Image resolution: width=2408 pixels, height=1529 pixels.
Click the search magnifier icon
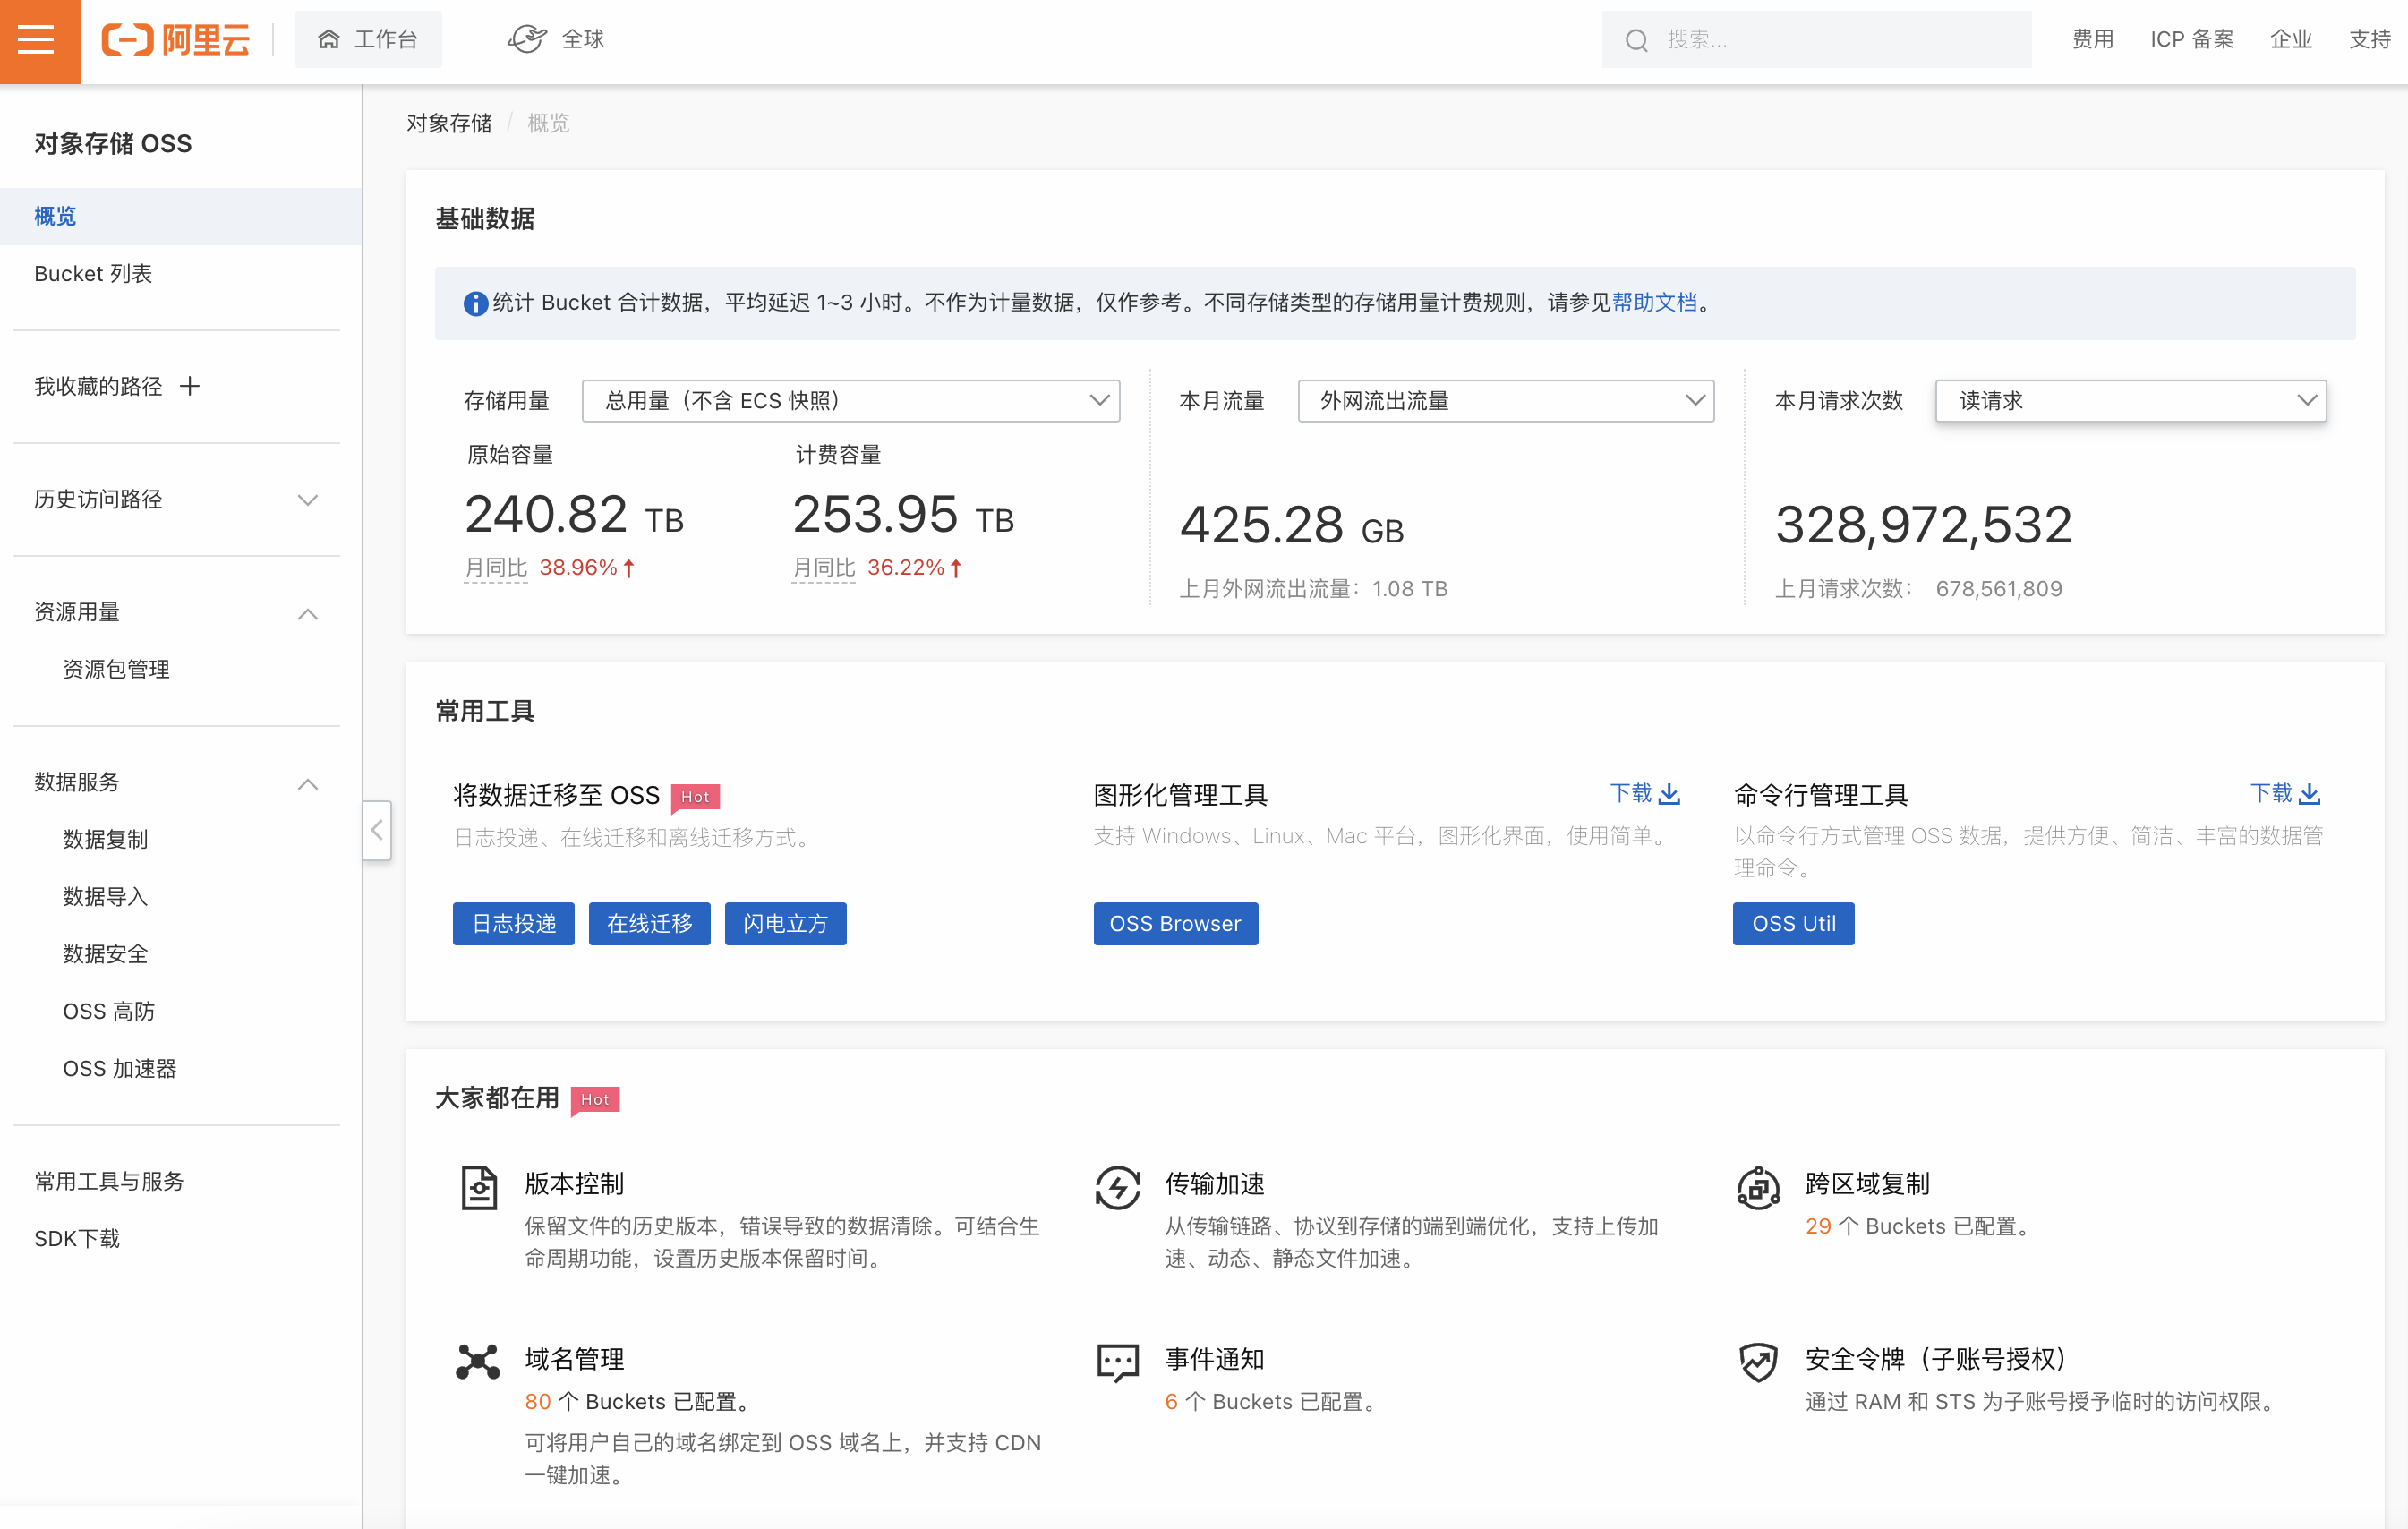point(1636,40)
